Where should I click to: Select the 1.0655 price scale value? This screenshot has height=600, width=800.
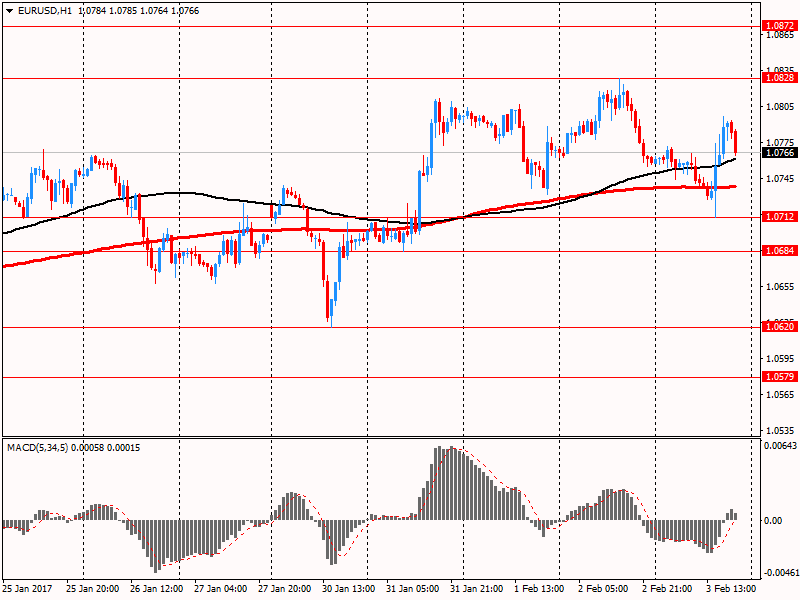point(780,287)
